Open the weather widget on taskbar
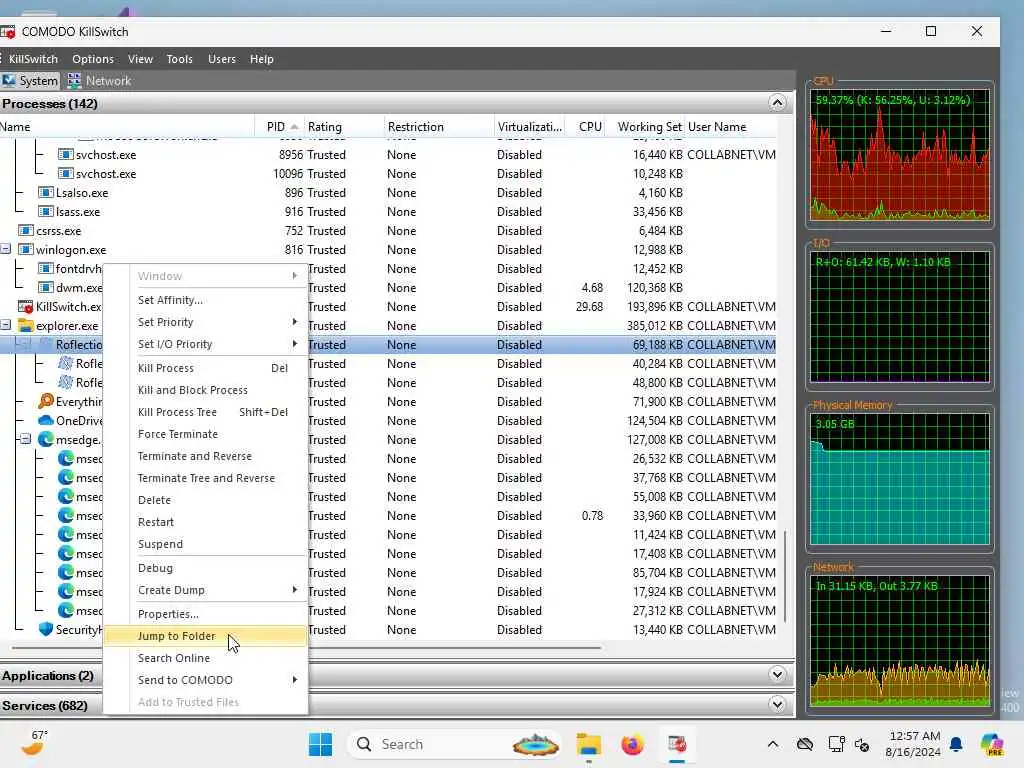 point(33,743)
